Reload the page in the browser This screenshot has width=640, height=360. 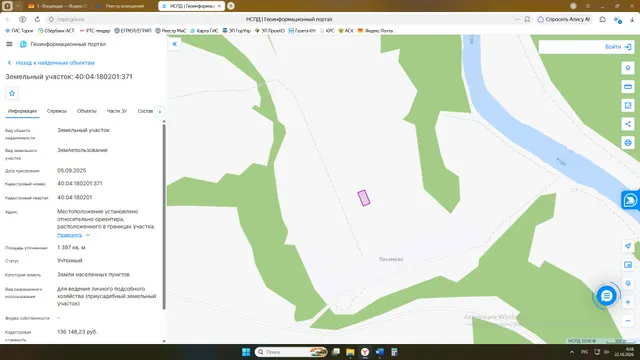(x=37, y=19)
